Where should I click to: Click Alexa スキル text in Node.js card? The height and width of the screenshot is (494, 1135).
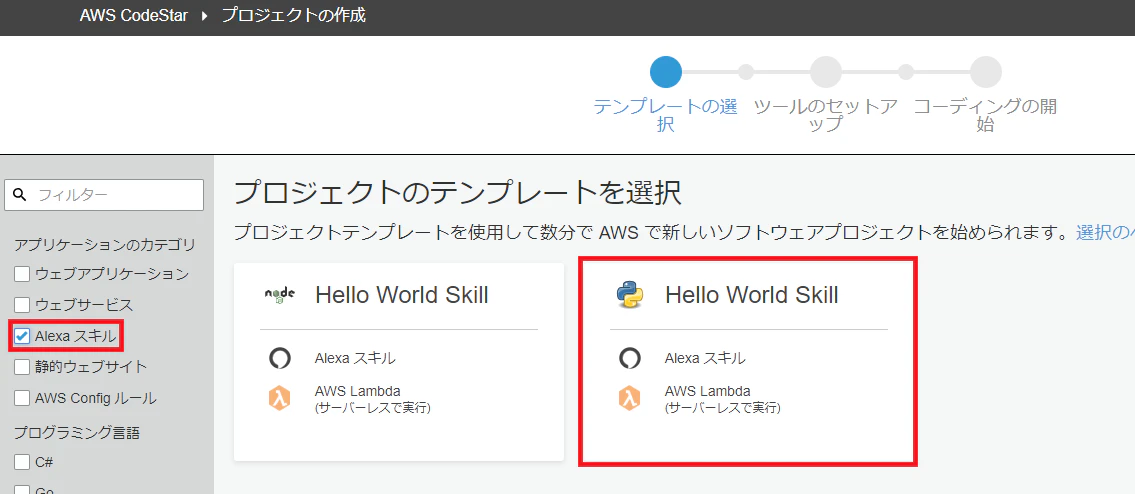[x=355, y=358]
